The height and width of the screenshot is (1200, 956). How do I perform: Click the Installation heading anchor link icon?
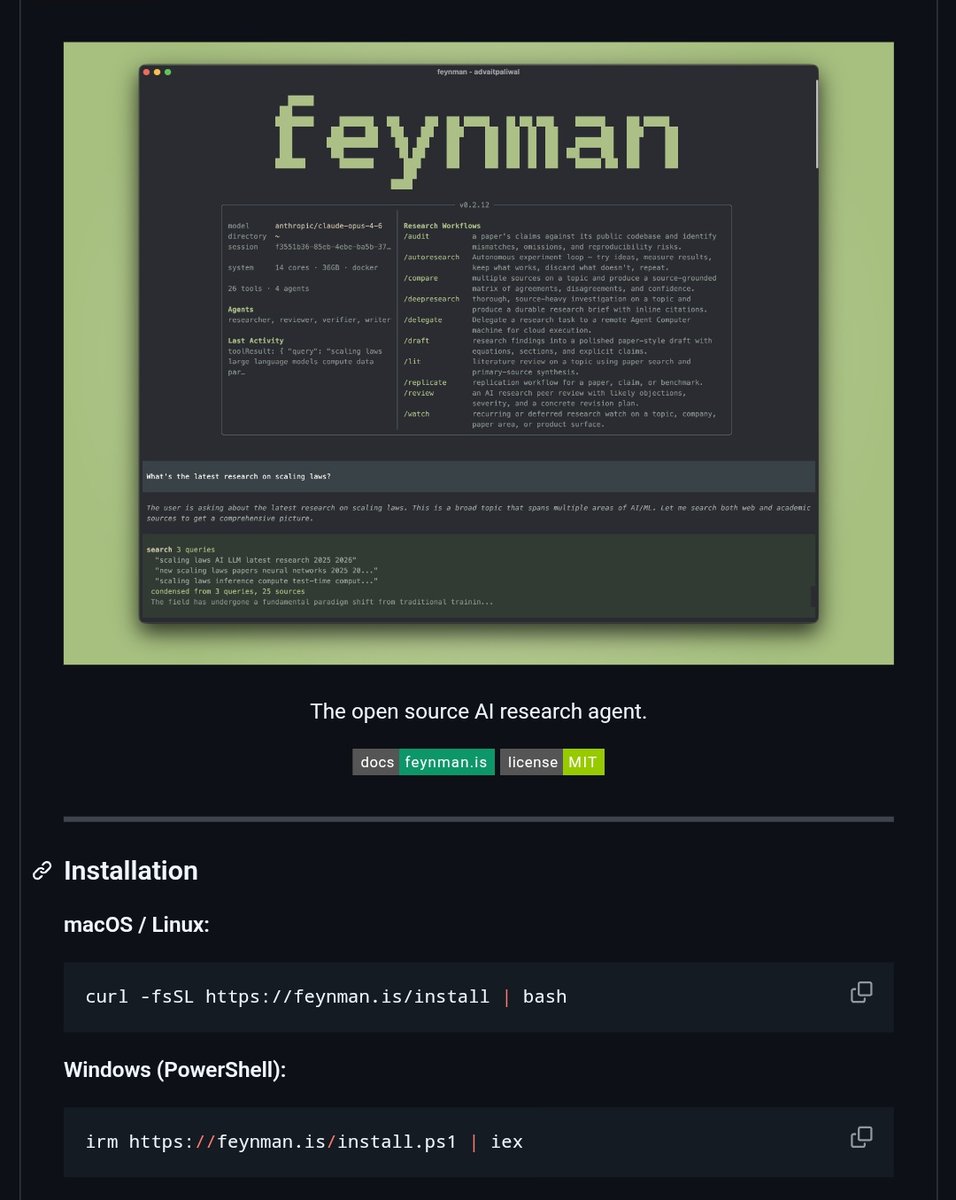click(40, 871)
